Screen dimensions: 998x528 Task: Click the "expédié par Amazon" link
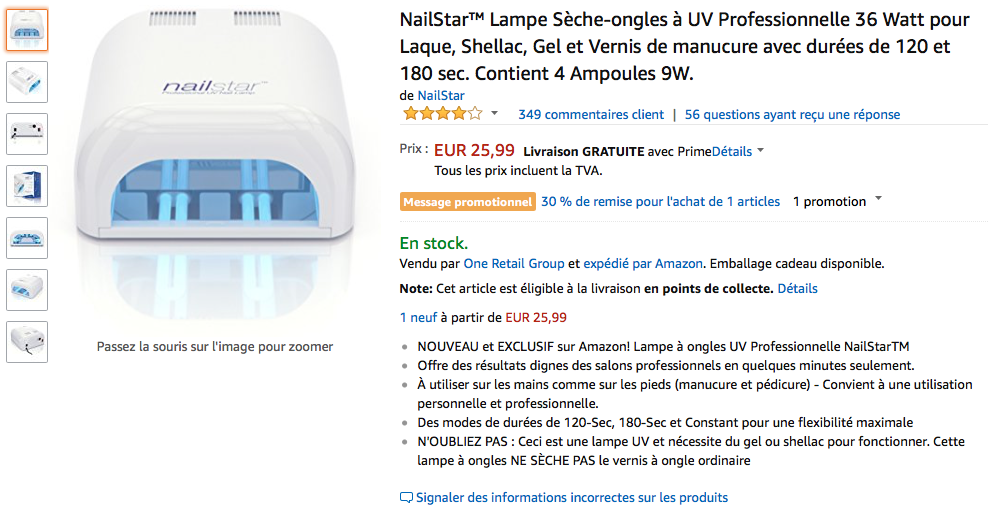point(643,264)
